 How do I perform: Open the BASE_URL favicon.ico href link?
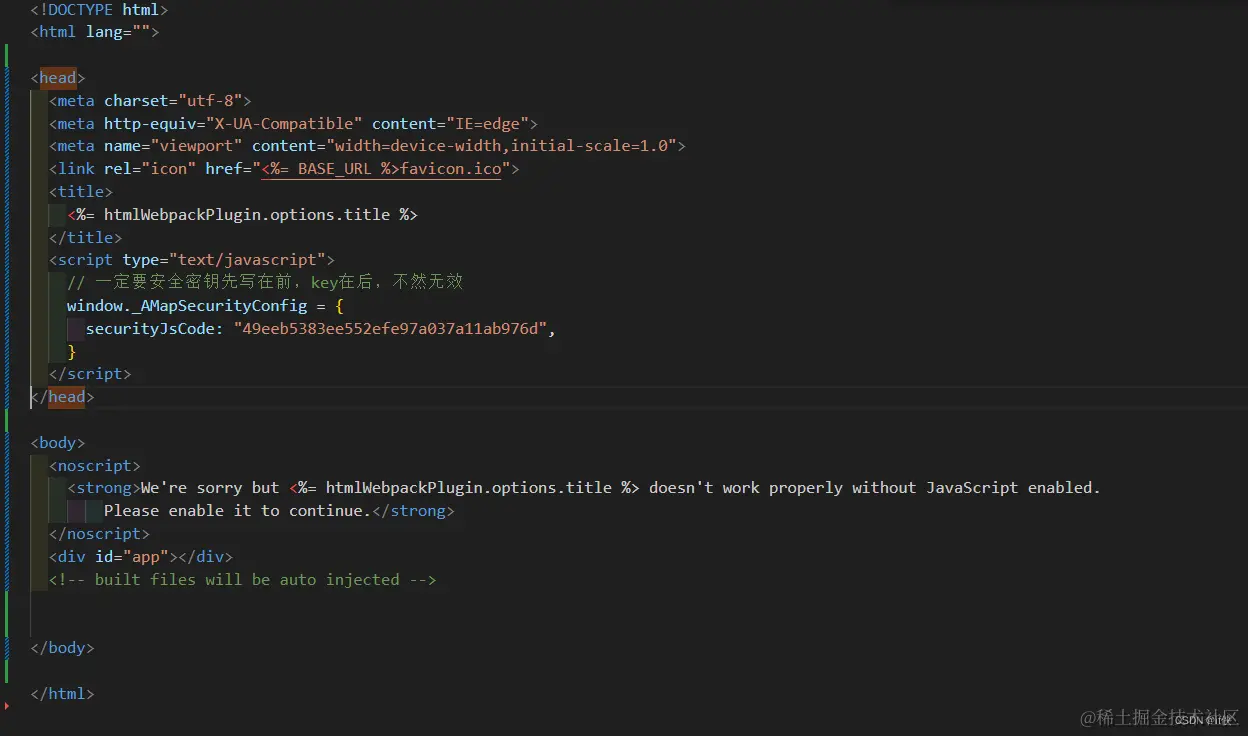click(x=382, y=169)
